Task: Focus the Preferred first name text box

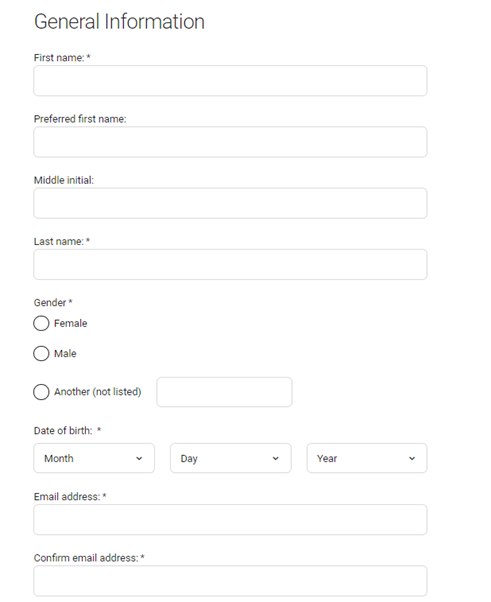Action: click(230, 142)
